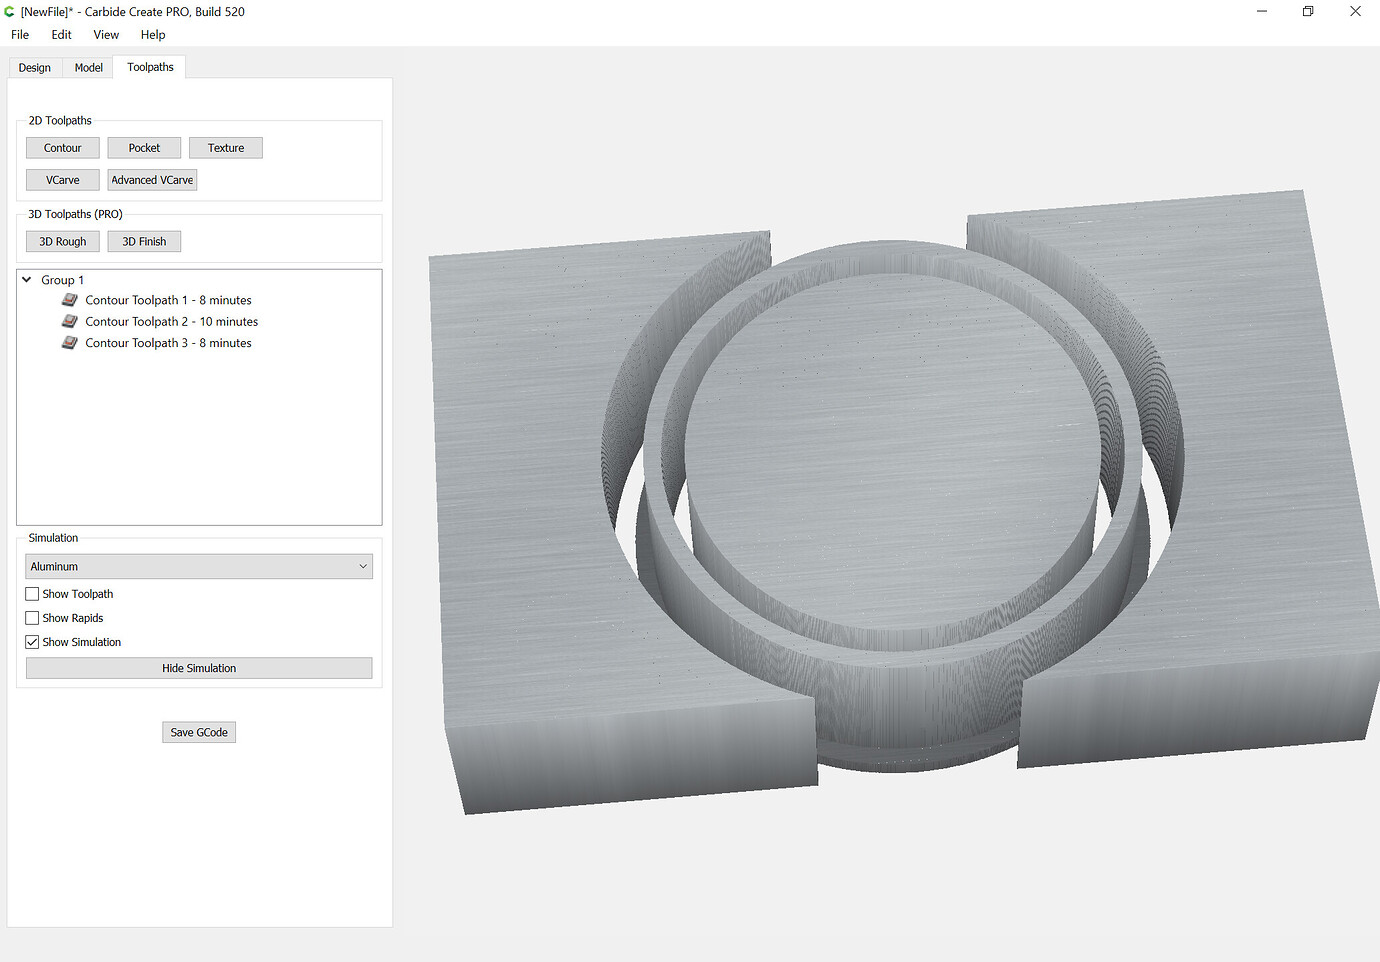Viewport: 1380px width, 962px height.
Task: Disable Show Simulation
Action: 31,641
